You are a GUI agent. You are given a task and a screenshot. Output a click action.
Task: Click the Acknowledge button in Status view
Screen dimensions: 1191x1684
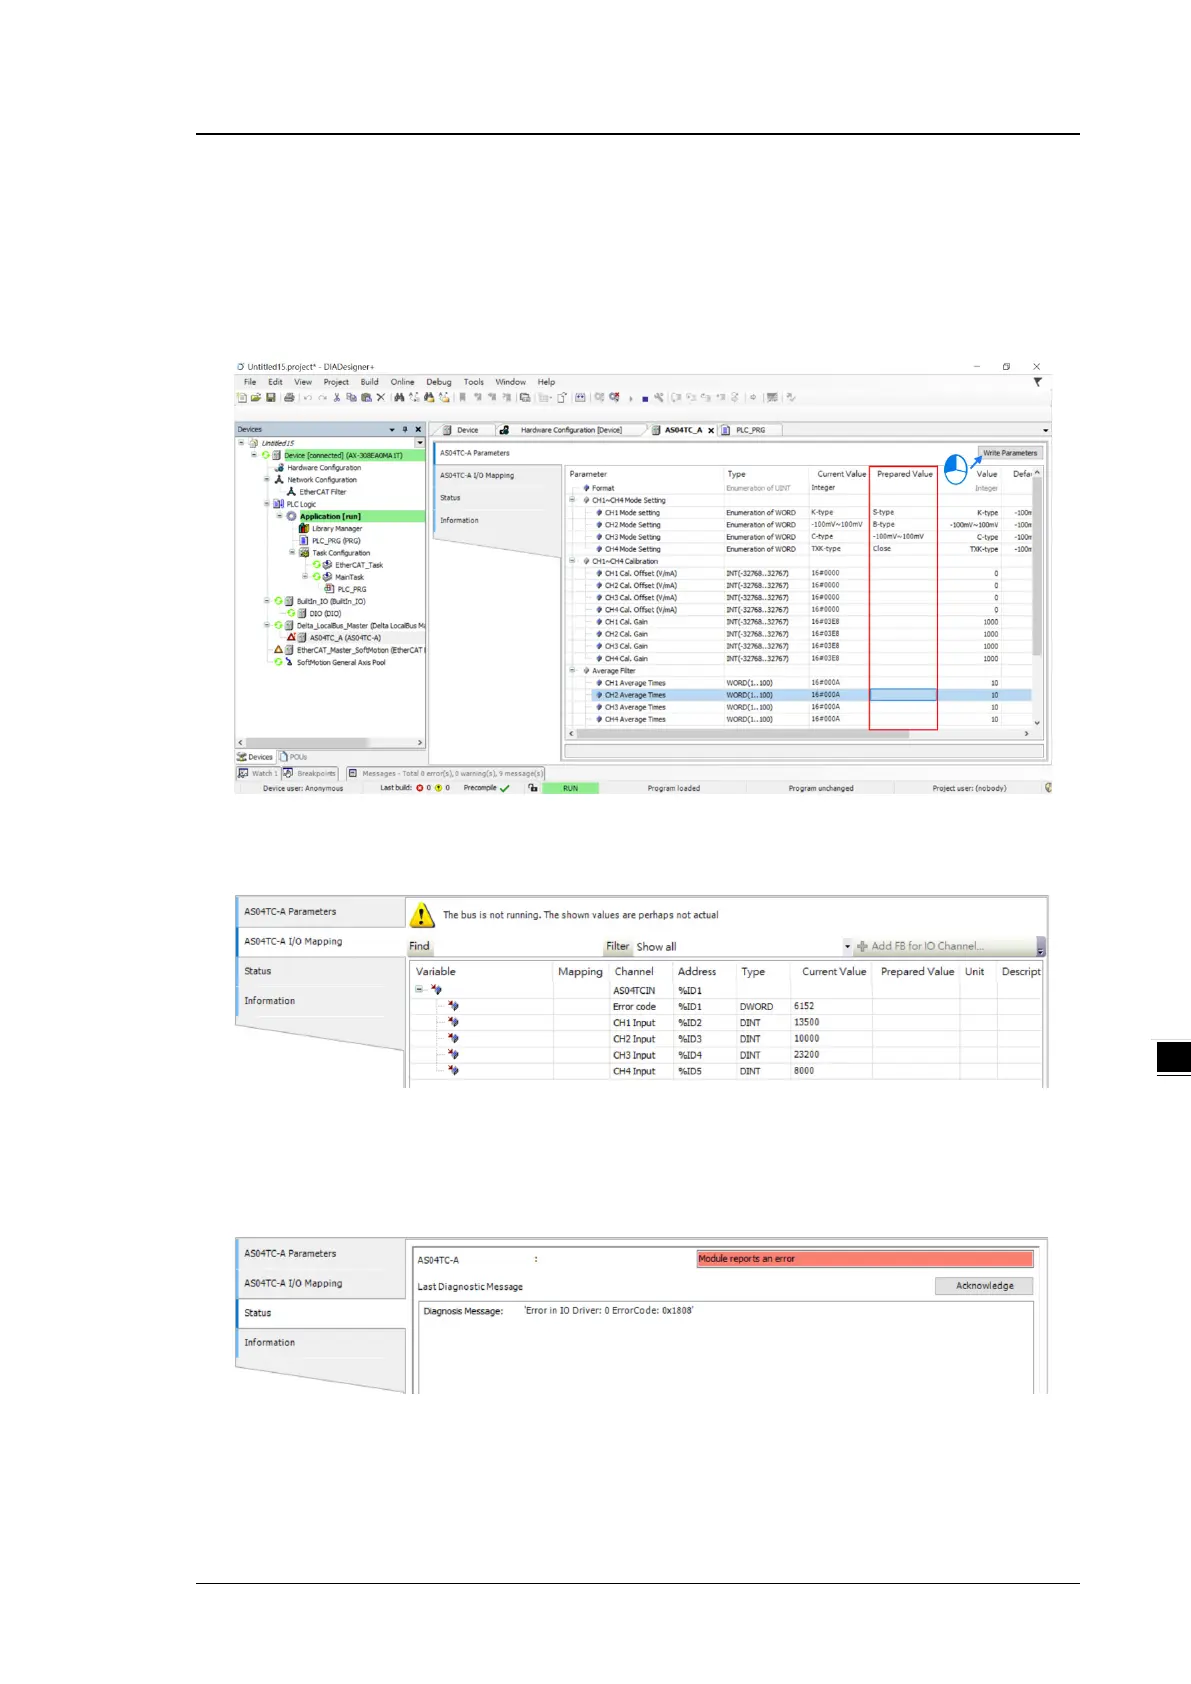[x=984, y=1286]
